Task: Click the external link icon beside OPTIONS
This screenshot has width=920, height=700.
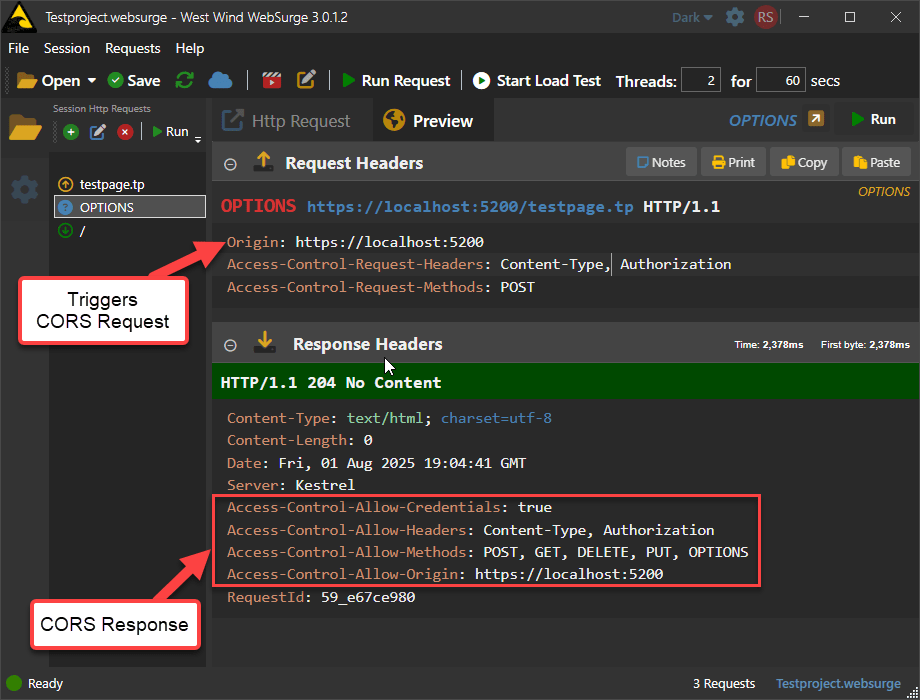Action: click(816, 120)
